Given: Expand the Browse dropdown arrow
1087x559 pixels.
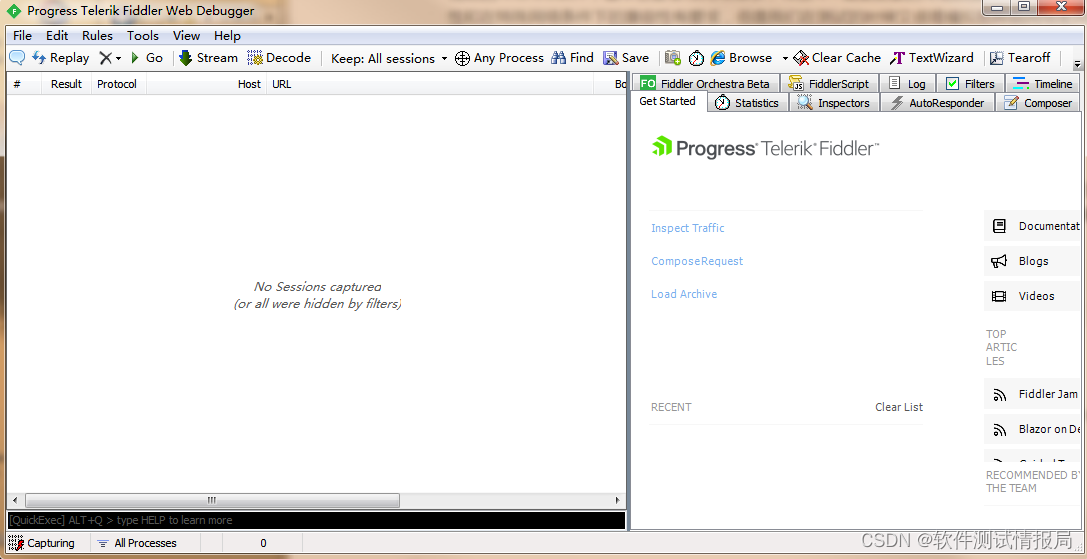Looking at the screenshot, I should (x=785, y=58).
